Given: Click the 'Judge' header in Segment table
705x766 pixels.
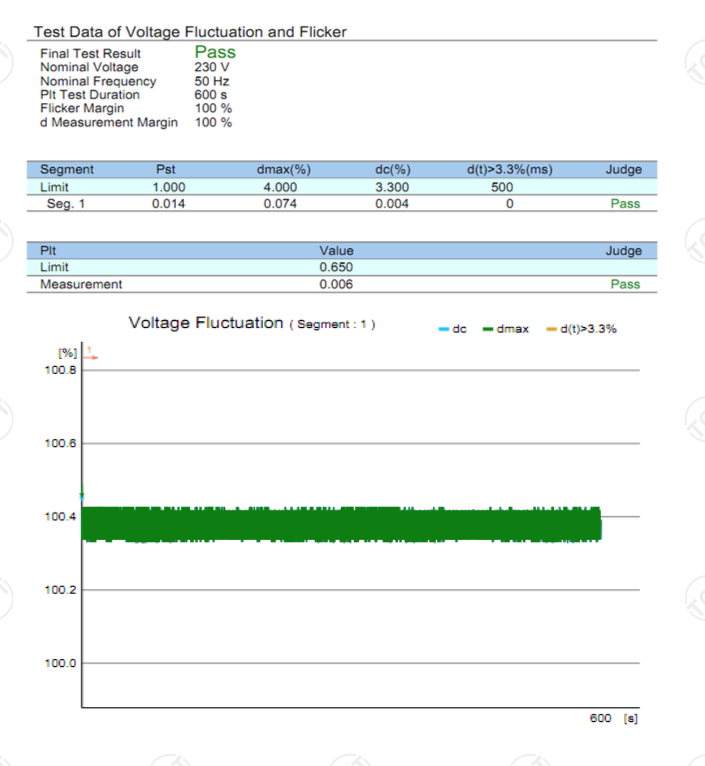Looking at the screenshot, I should pyautogui.click(x=624, y=170).
